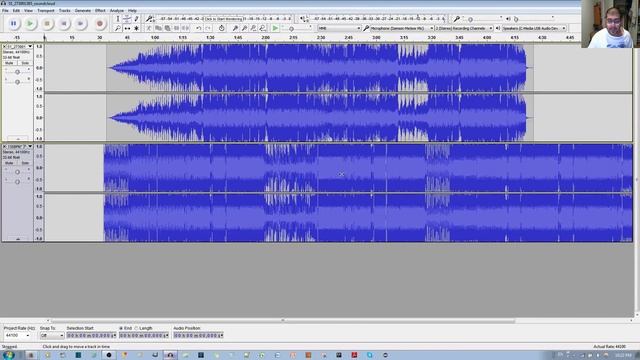Solo the second (bottom) track

click(x=24, y=163)
